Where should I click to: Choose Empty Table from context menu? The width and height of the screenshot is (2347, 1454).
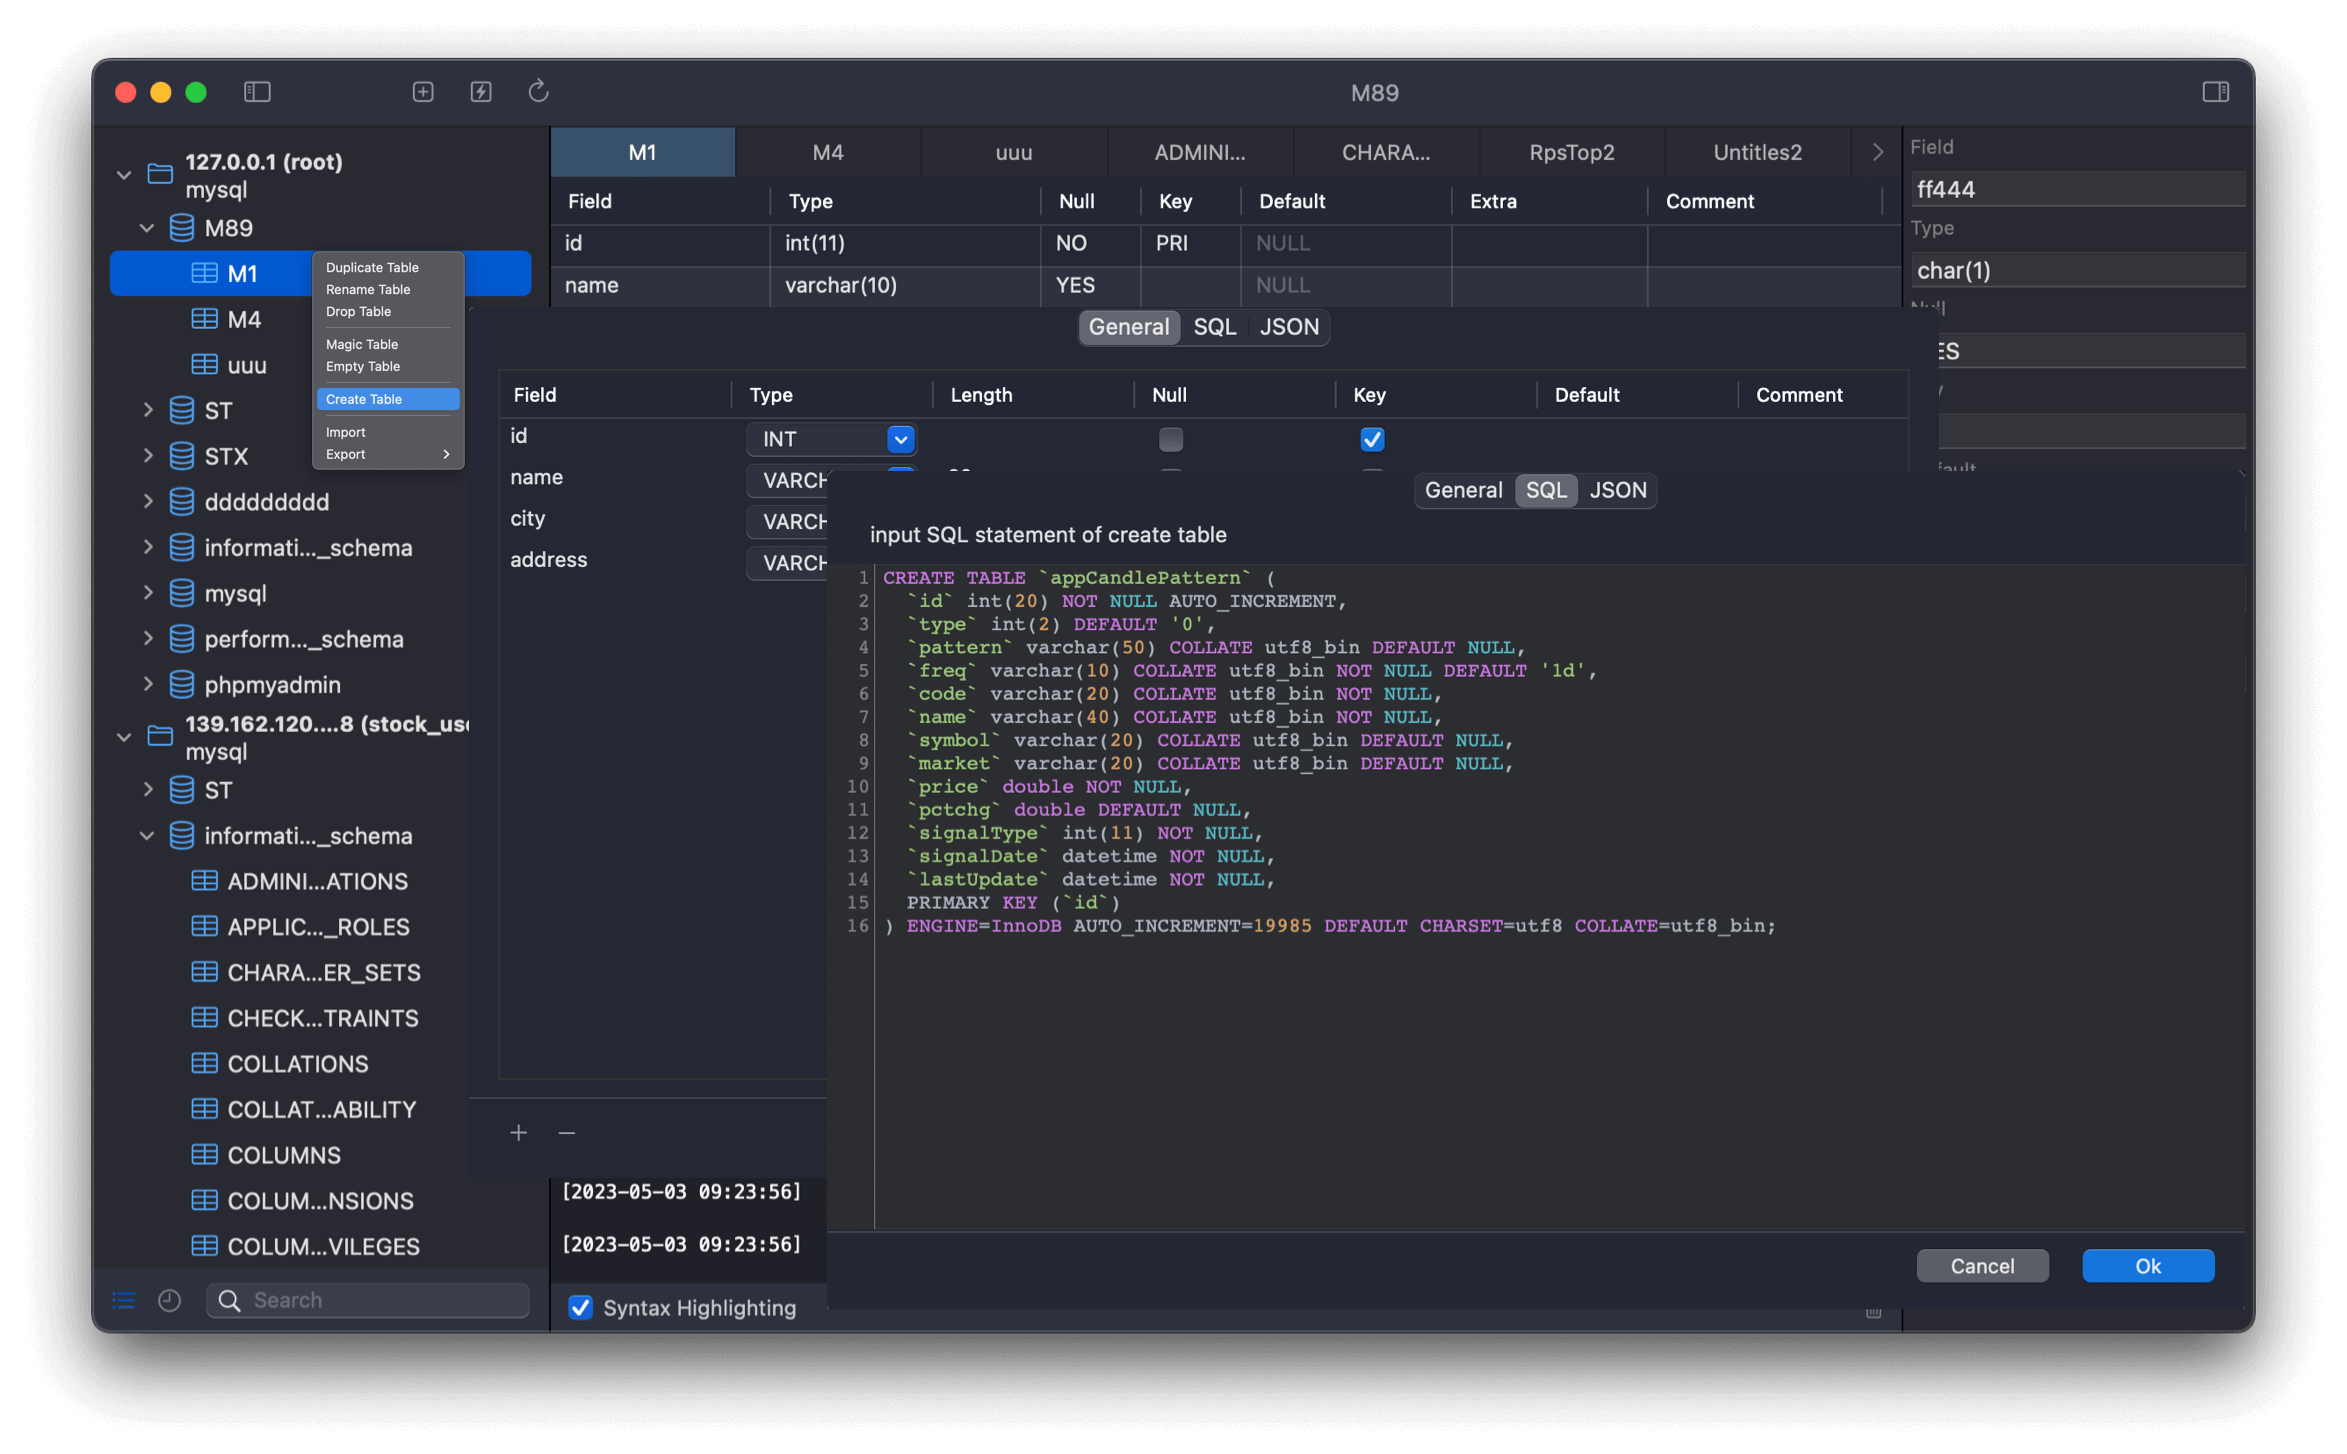[x=388, y=366]
